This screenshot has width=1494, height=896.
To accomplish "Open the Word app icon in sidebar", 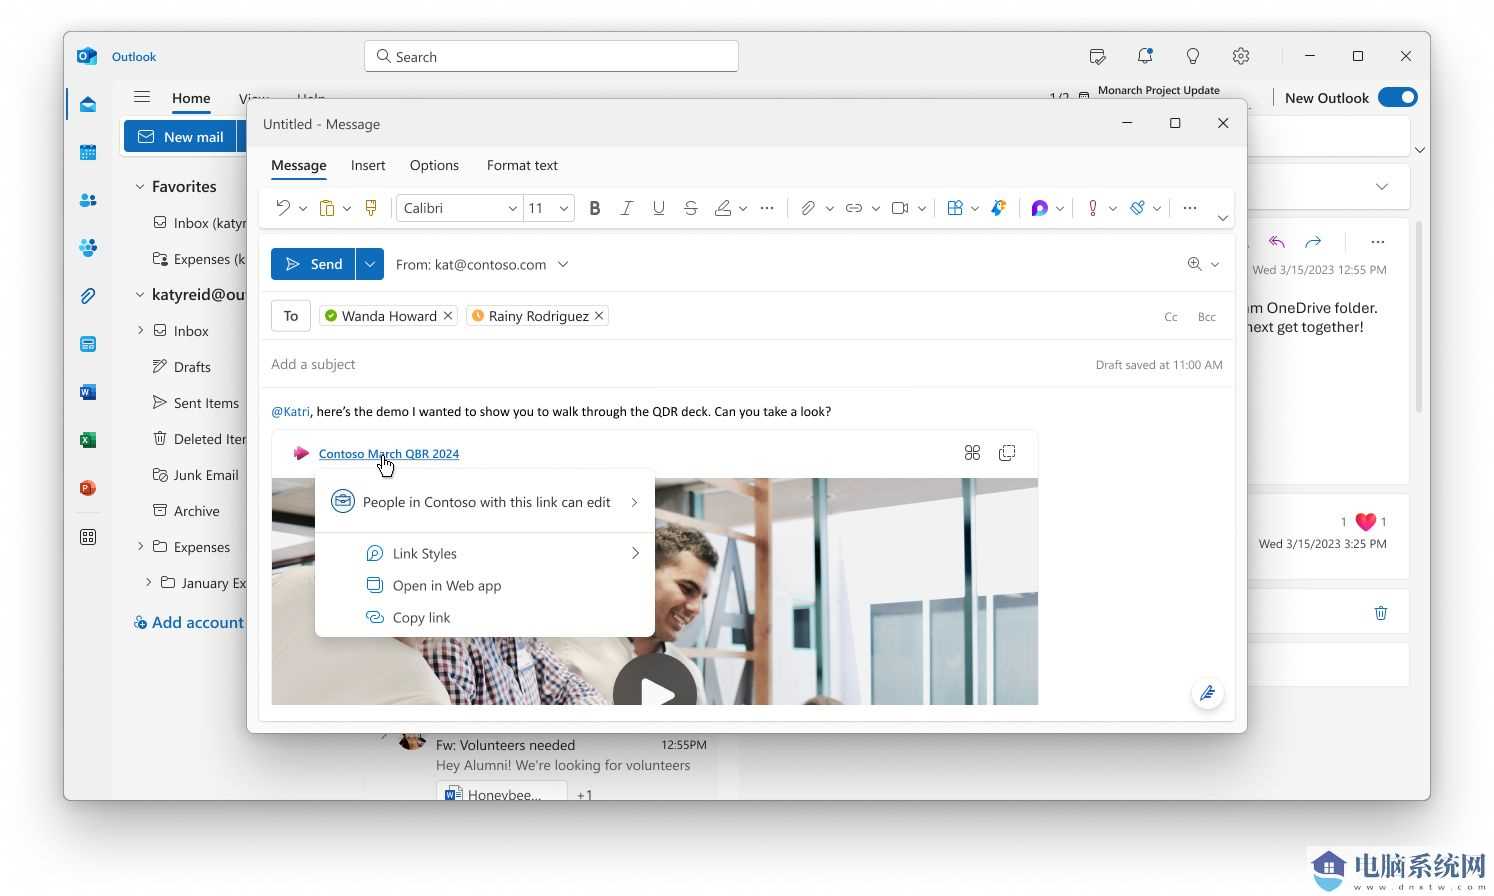I will click(88, 392).
